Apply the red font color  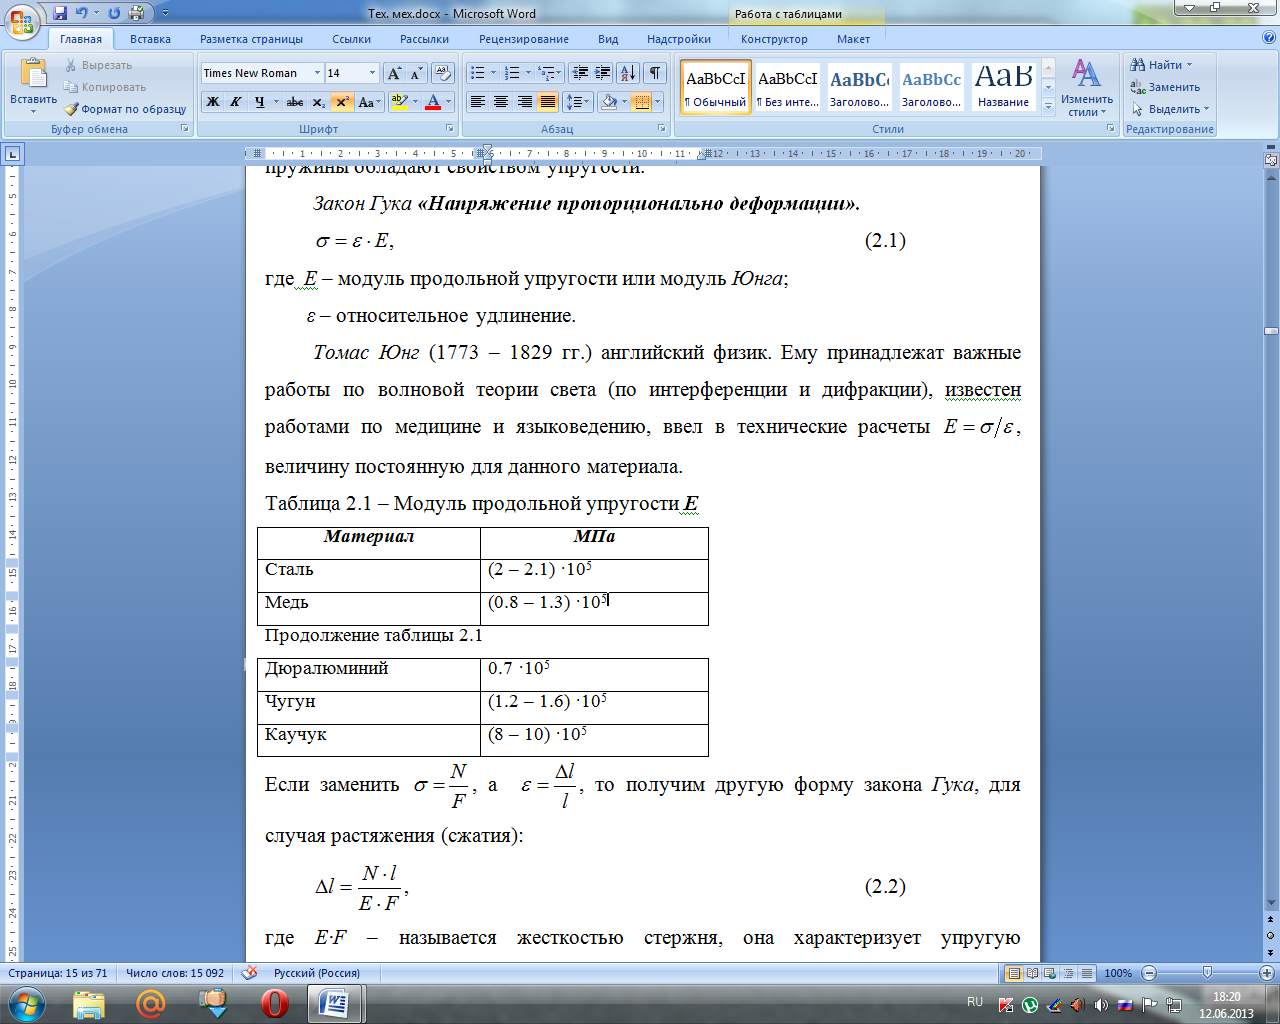click(x=433, y=102)
